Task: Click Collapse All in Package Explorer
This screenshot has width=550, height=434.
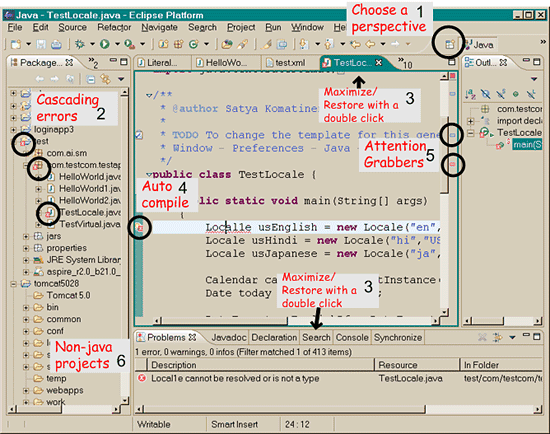Action: pos(90,79)
